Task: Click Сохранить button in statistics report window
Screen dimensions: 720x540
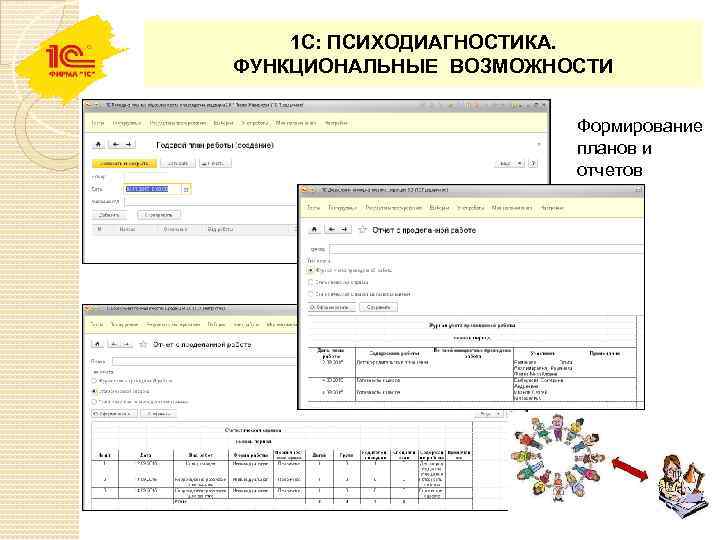Action: click(159, 414)
